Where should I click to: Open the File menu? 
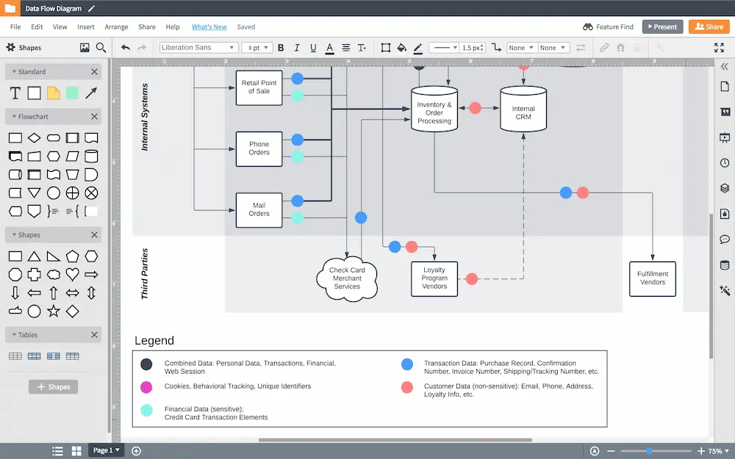(x=15, y=27)
